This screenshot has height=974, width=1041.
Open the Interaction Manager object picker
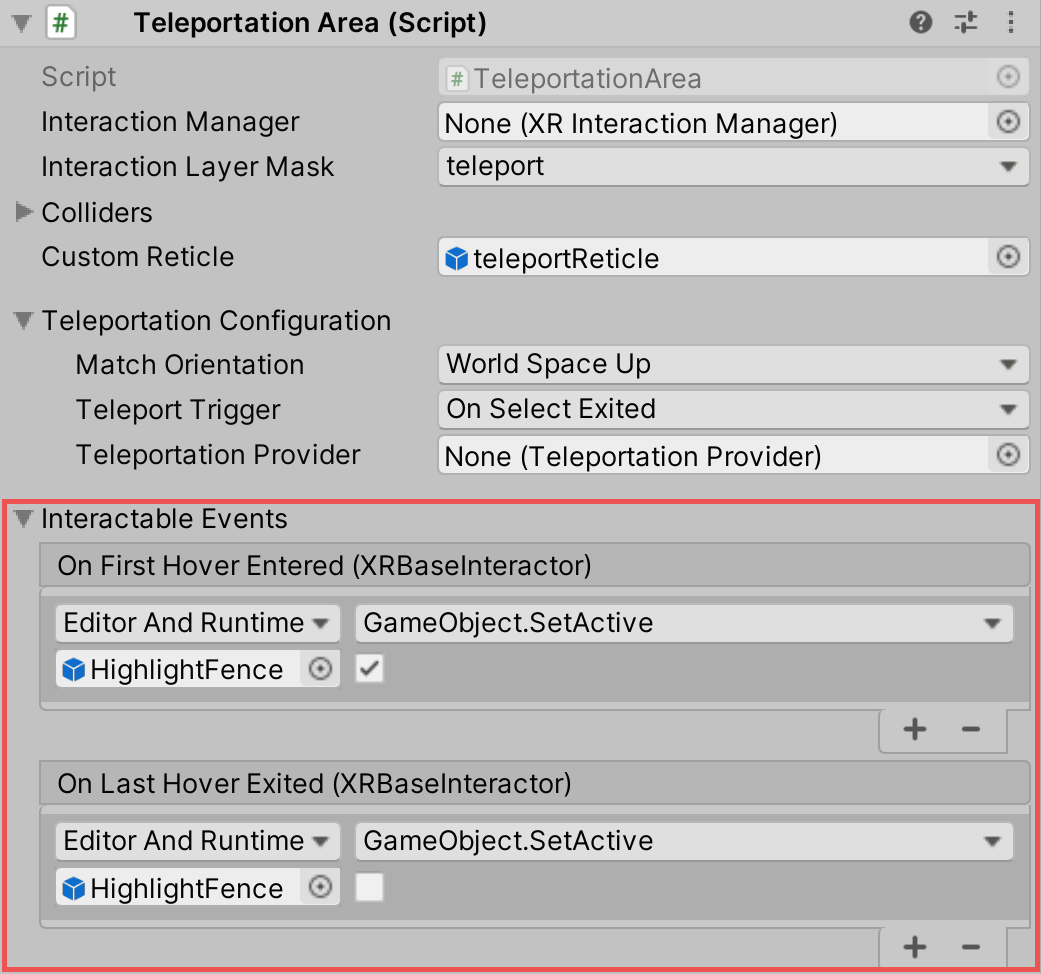1009,122
